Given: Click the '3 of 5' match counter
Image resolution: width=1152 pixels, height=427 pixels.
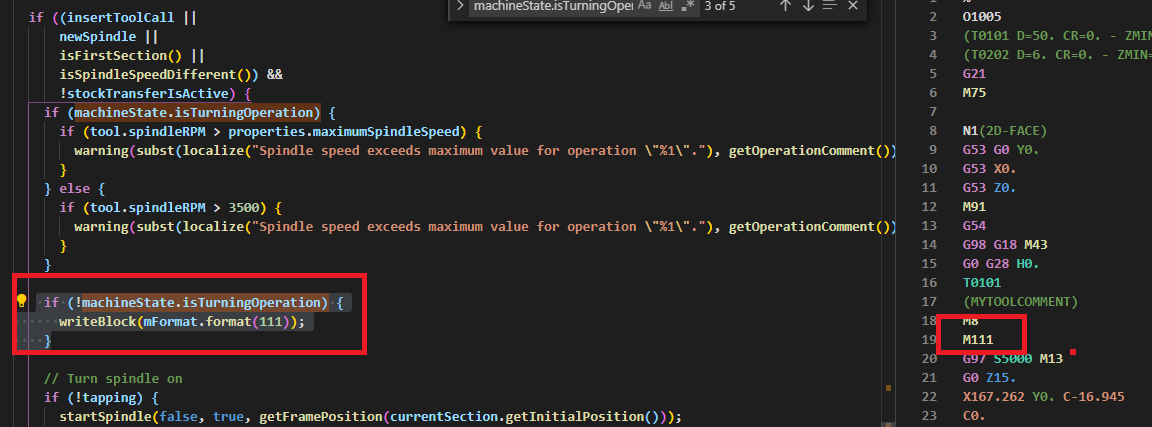Looking at the screenshot, I should pyautogui.click(x=720, y=6).
